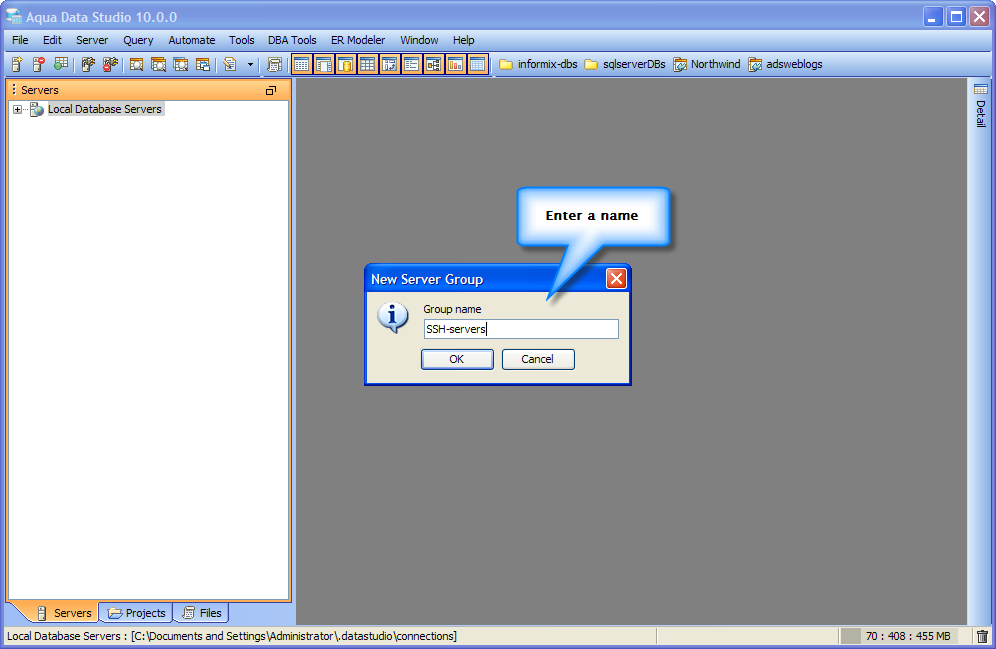Select Local Database Servers tree item

pos(105,109)
